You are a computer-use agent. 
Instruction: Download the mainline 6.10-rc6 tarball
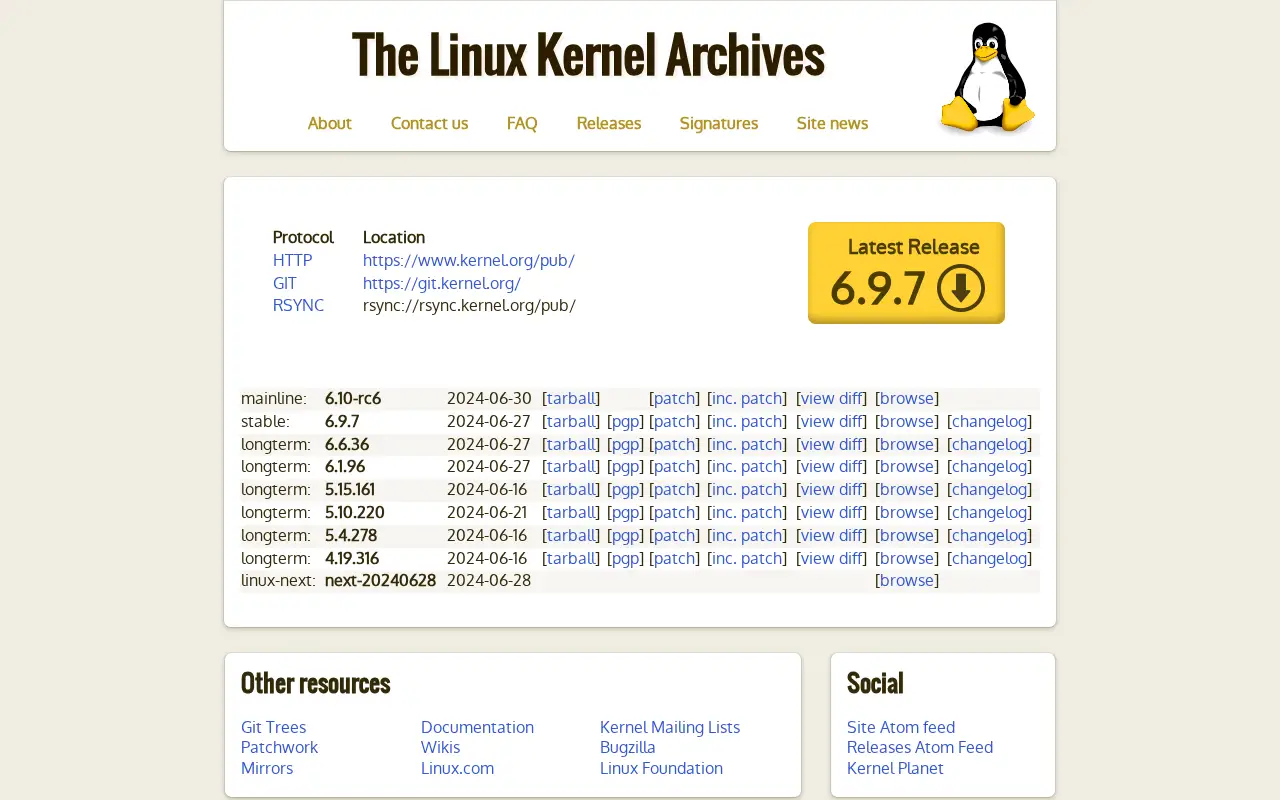point(571,398)
